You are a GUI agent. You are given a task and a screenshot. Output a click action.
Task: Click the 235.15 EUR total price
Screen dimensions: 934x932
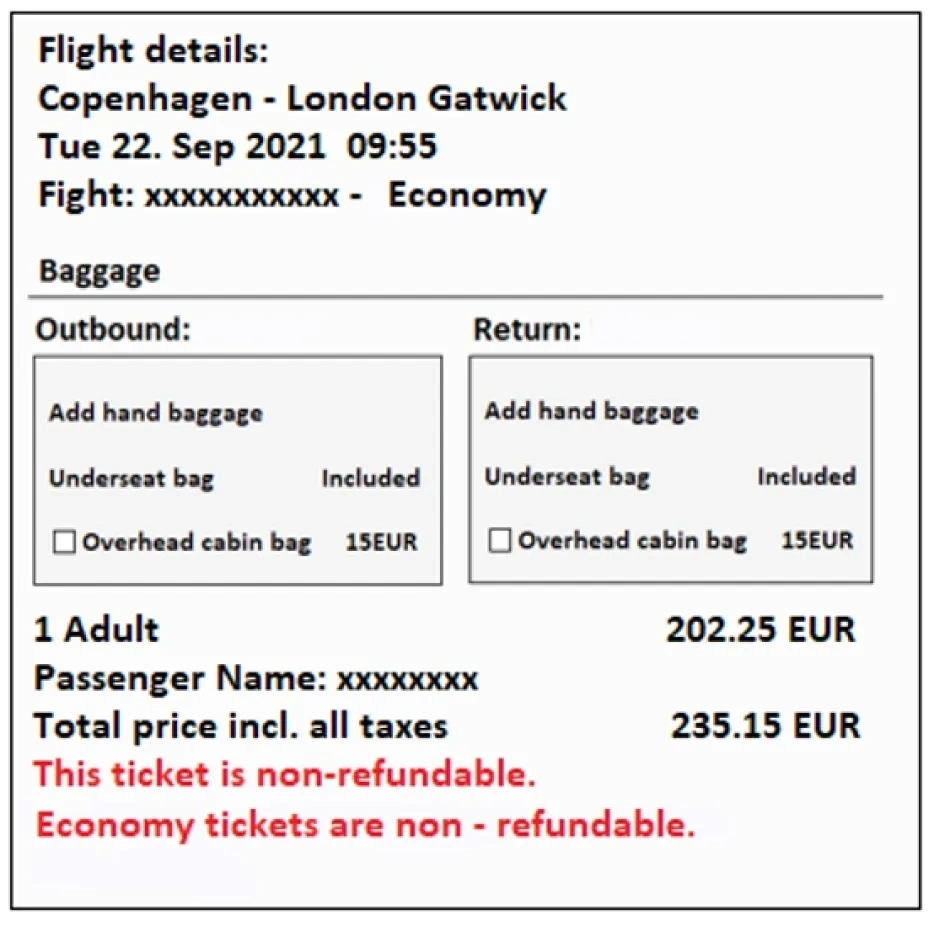click(765, 725)
